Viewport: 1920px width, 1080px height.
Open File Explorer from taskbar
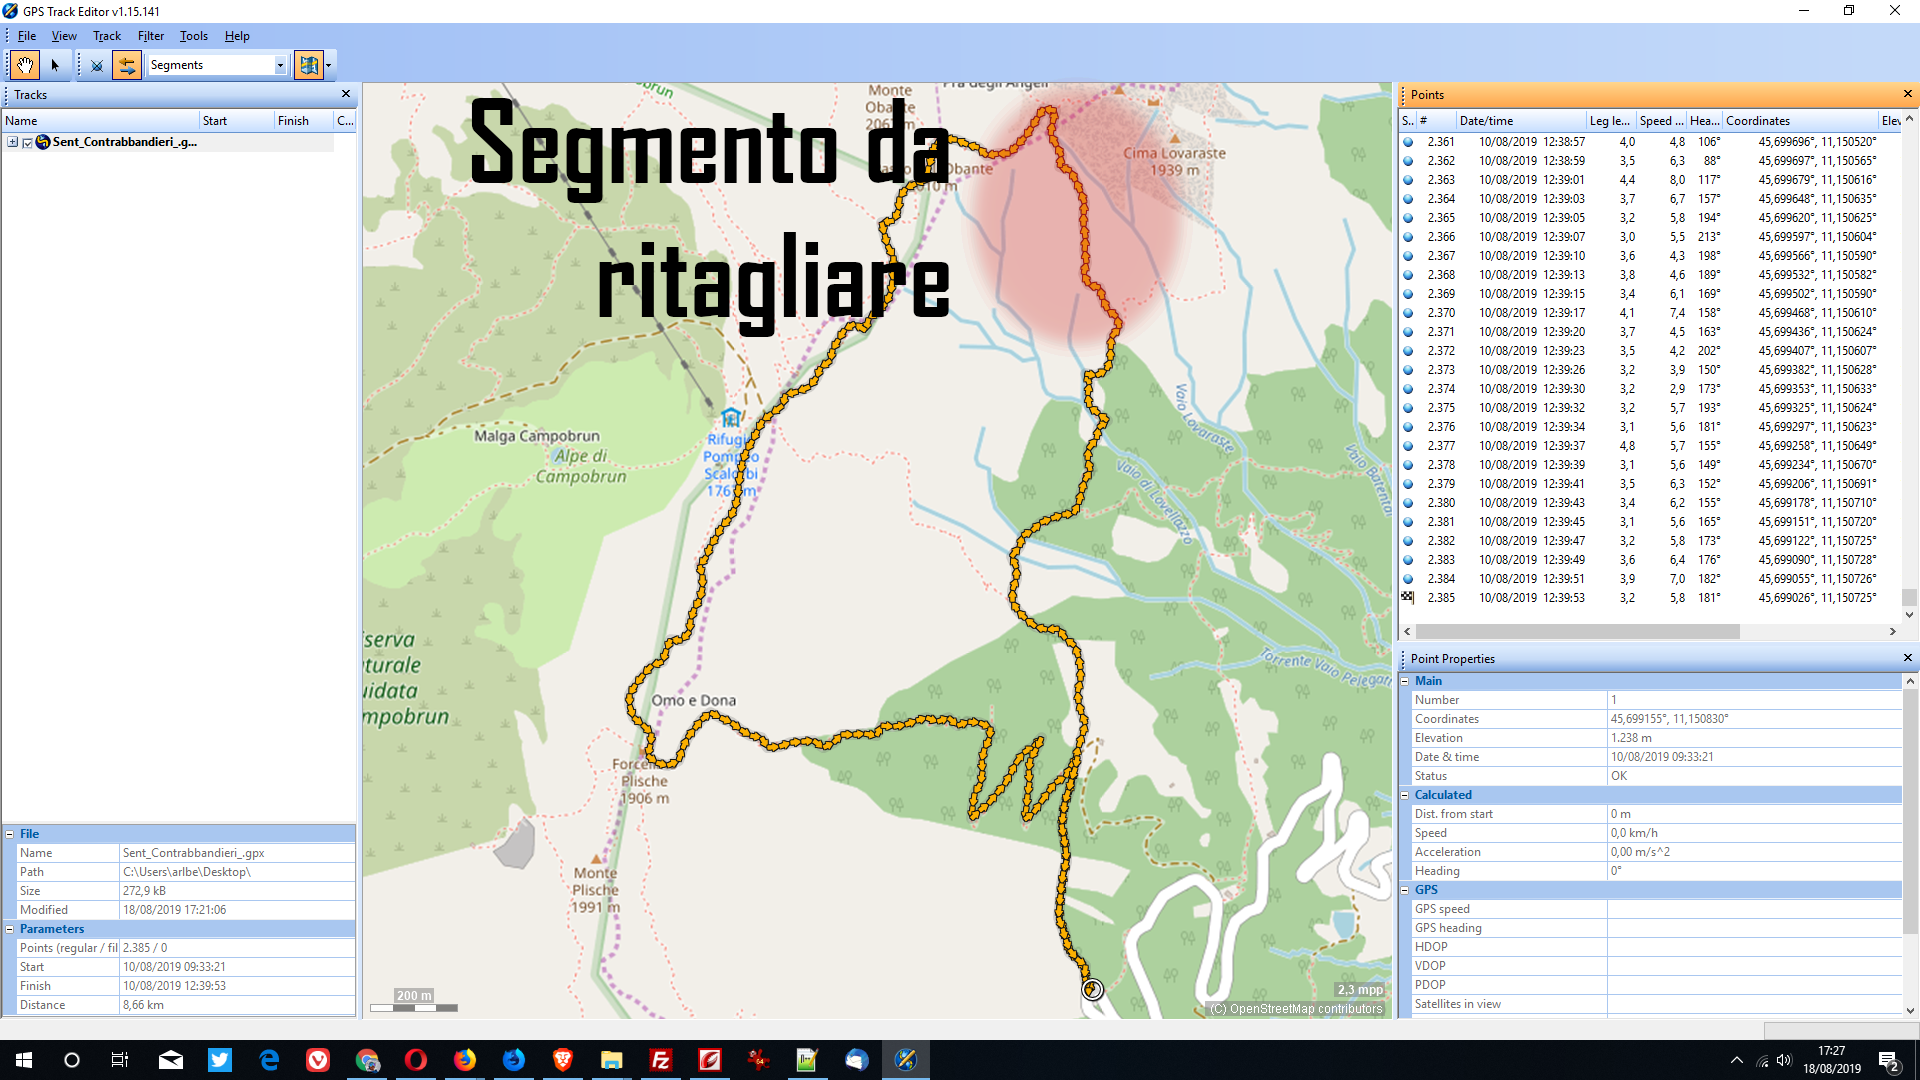tap(612, 1060)
